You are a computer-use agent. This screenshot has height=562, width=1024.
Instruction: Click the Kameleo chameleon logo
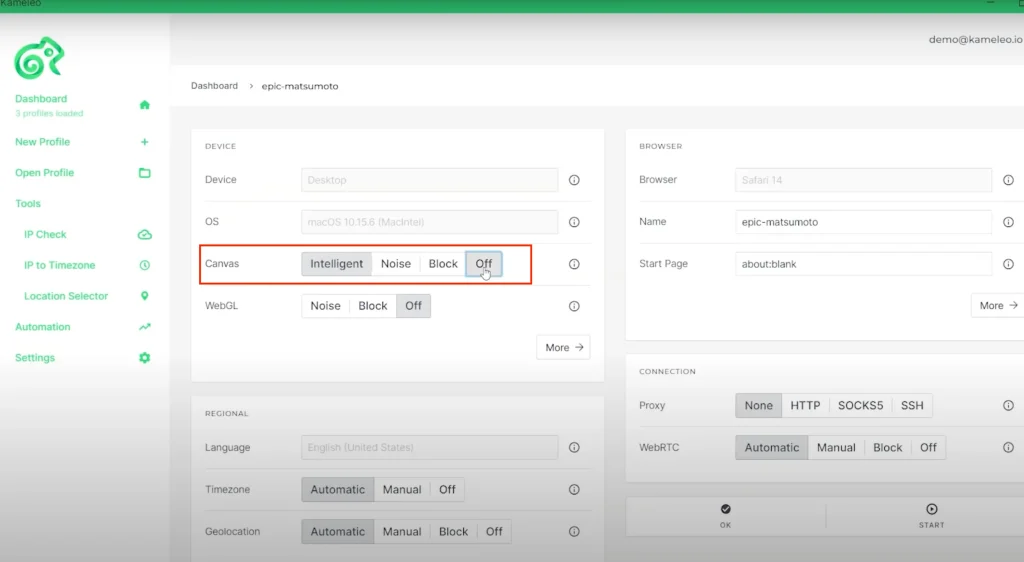click(39, 57)
